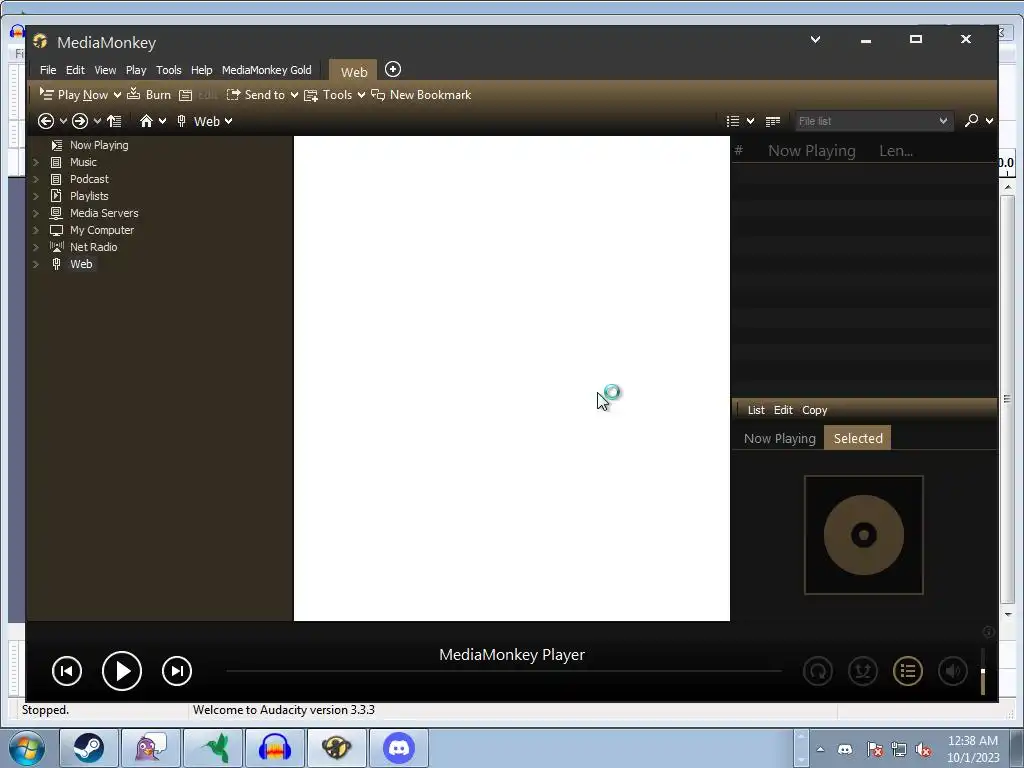Click the Play Now toolbar button
Image resolution: width=1024 pixels, height=768 pixels.
tap(74, 95)
